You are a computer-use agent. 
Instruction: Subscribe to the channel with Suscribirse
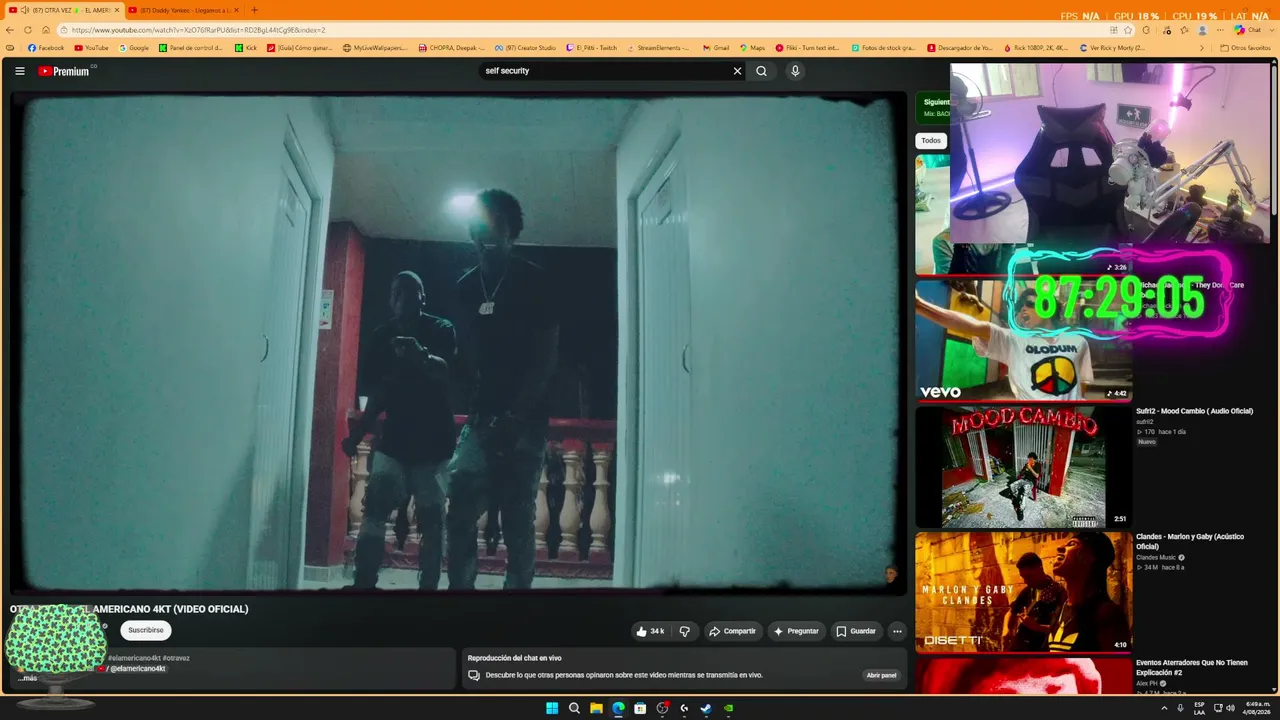pos(146,630)
